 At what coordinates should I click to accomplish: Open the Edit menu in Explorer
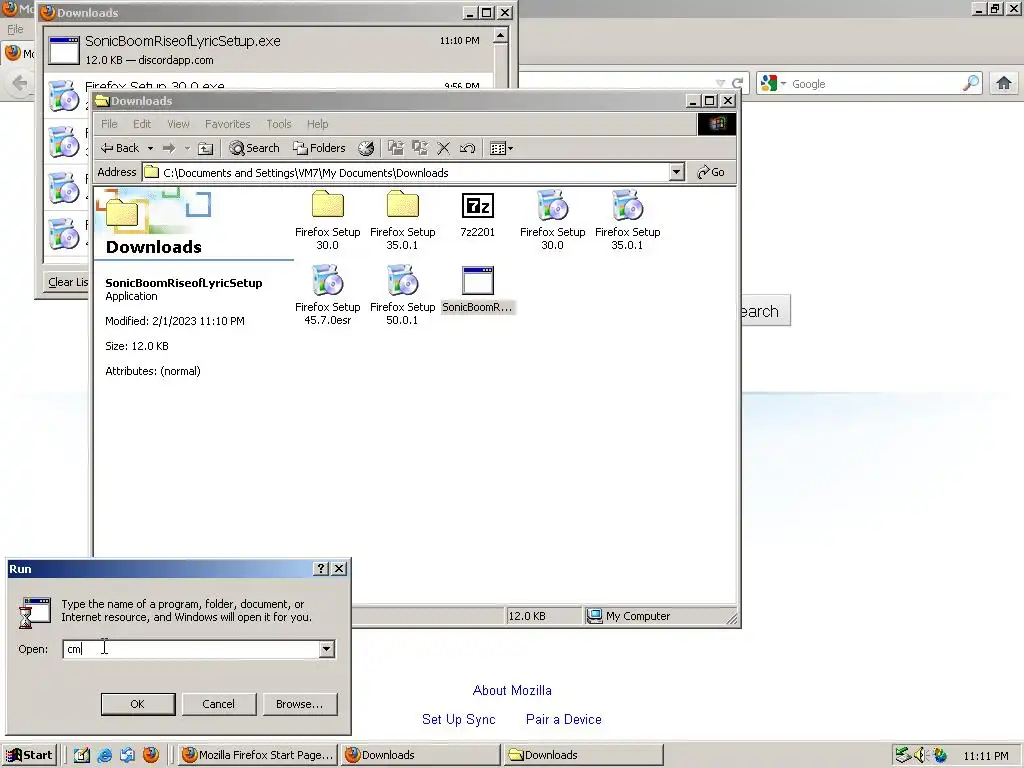coord(142,124)
